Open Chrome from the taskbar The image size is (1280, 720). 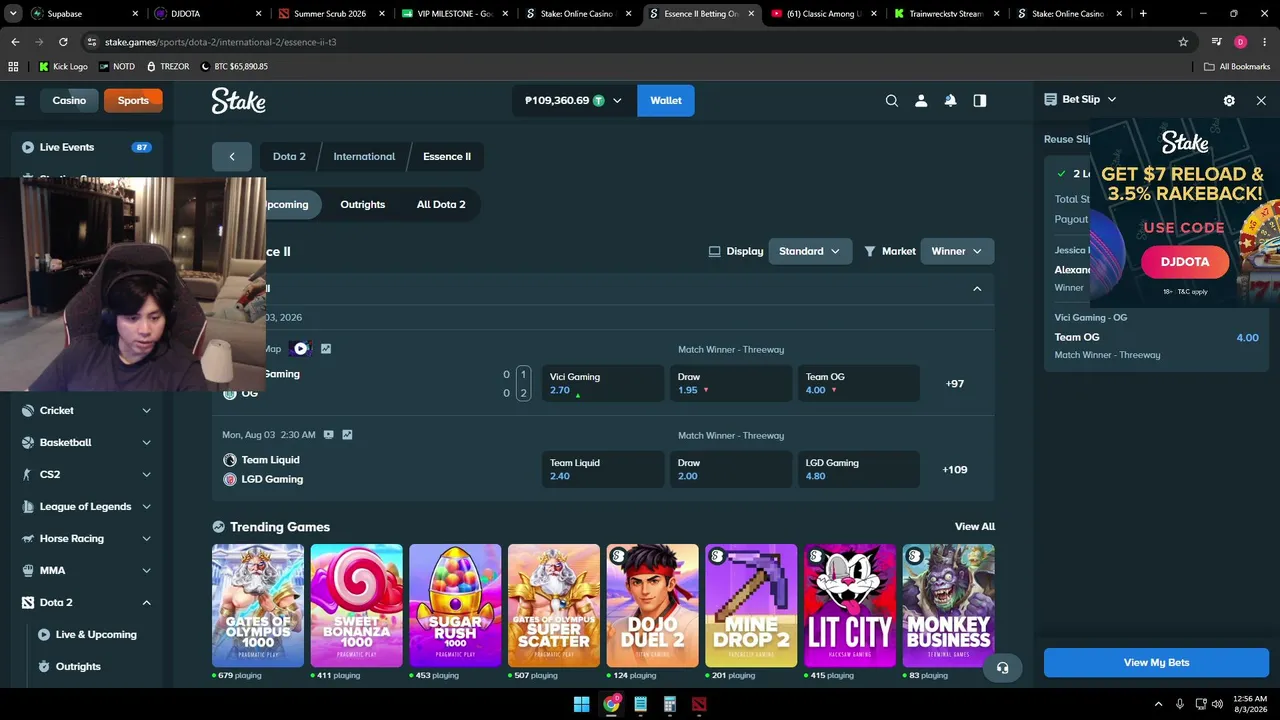pyautogui.click(x=611, y=704)
